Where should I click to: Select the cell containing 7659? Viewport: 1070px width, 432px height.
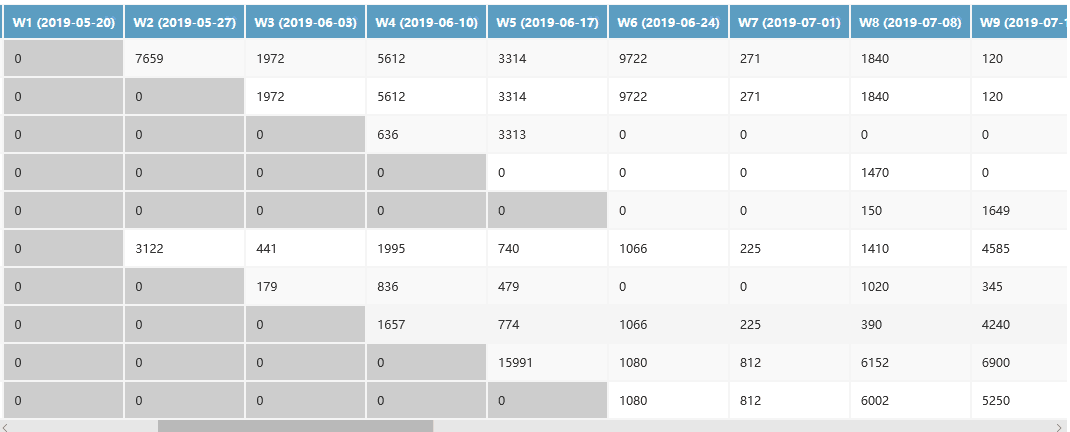coord(184,59)
